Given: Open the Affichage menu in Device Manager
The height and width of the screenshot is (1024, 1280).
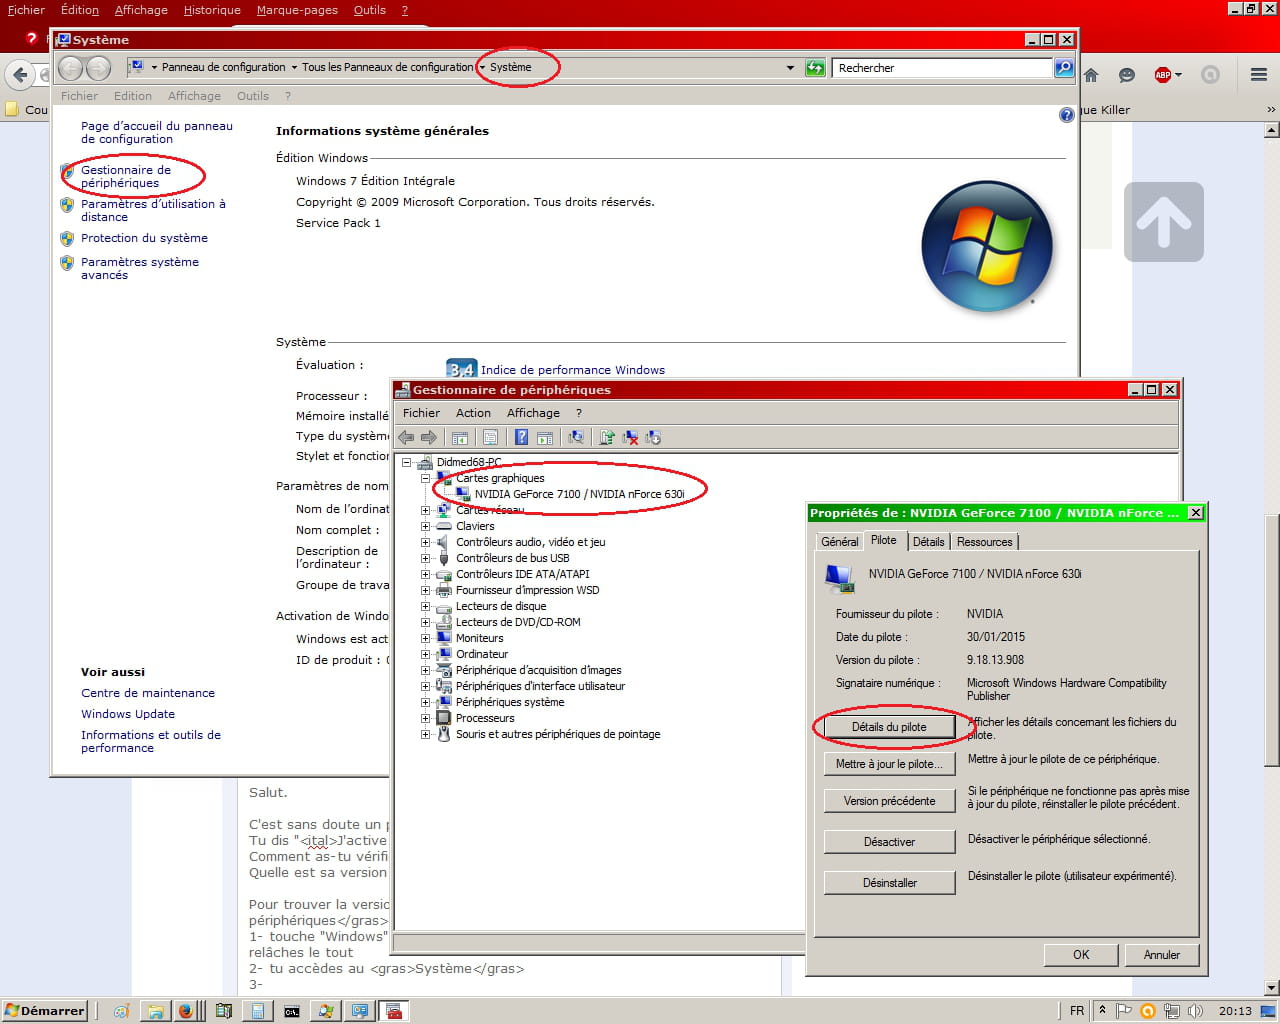Looking at the screenshot, I should click(533, 413).
